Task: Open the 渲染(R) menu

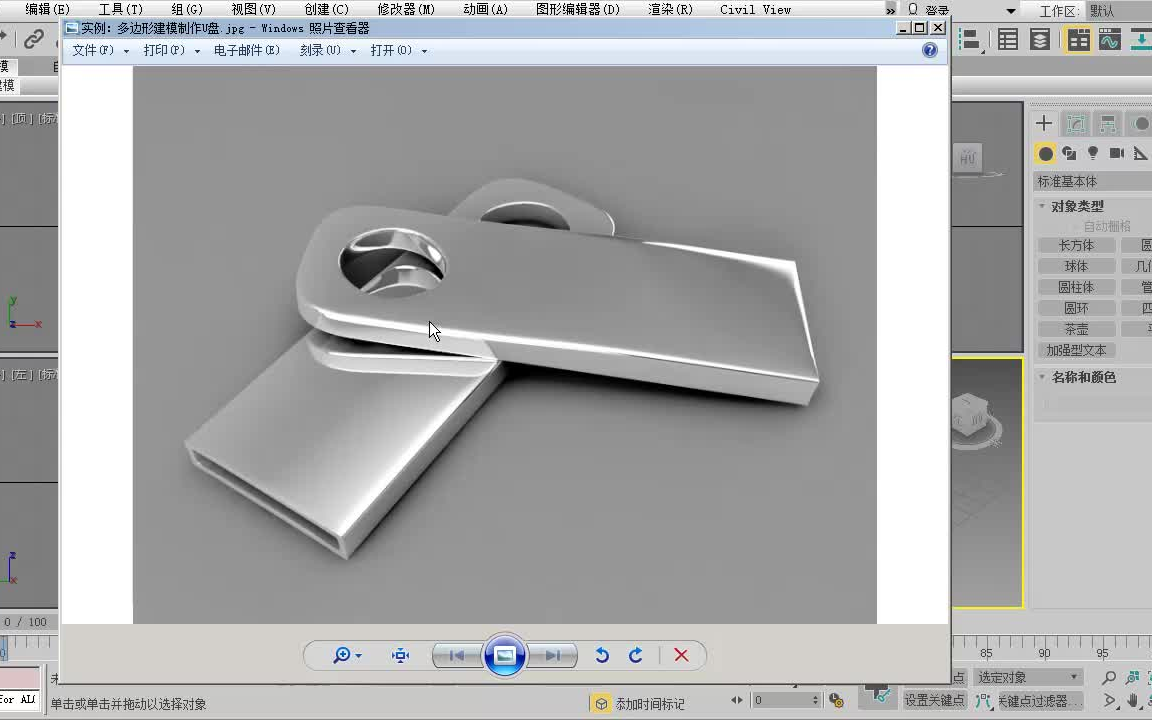Action: [x=671, y=9]
